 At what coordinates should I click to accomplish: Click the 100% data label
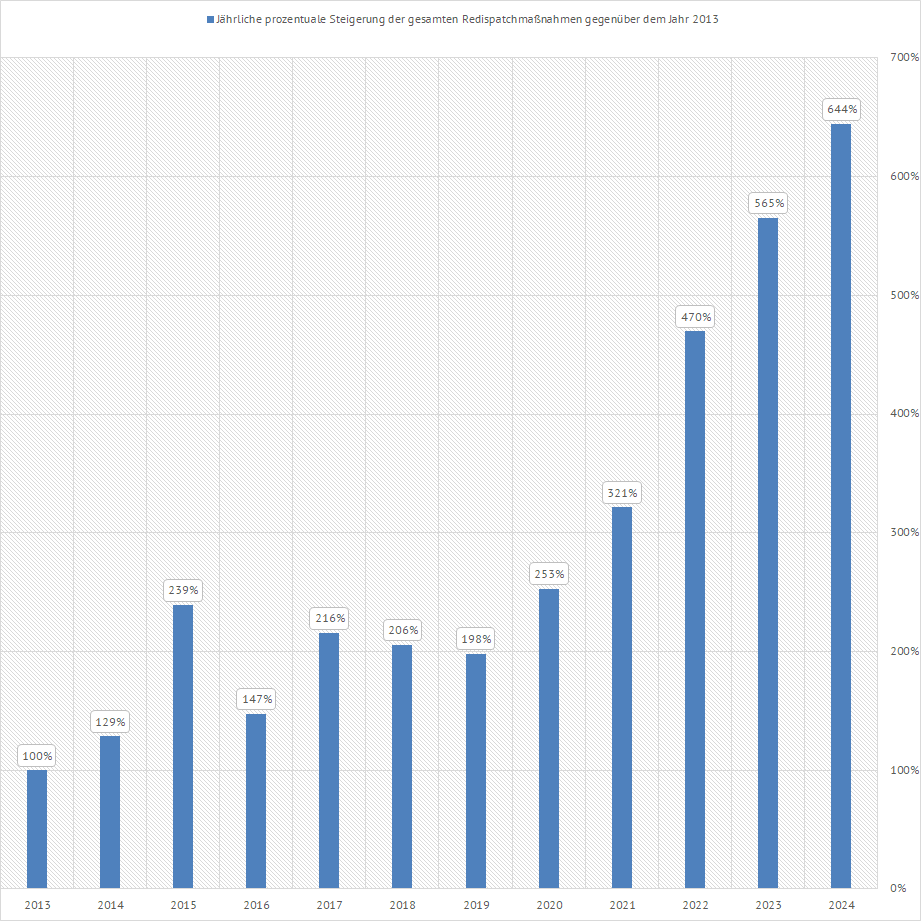(37, 756)
